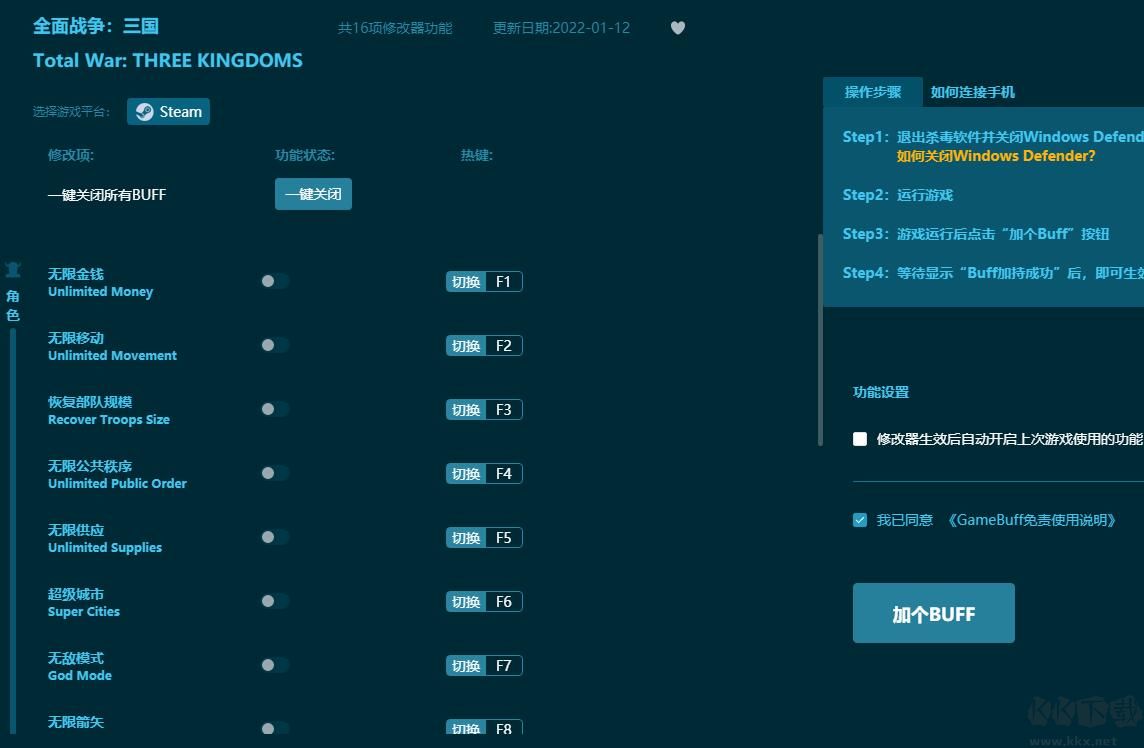Toggle Unlimited Movement switch
The height and width of the screenshot is (748, 1144).
pyautogui.click(x=275, y=345)
